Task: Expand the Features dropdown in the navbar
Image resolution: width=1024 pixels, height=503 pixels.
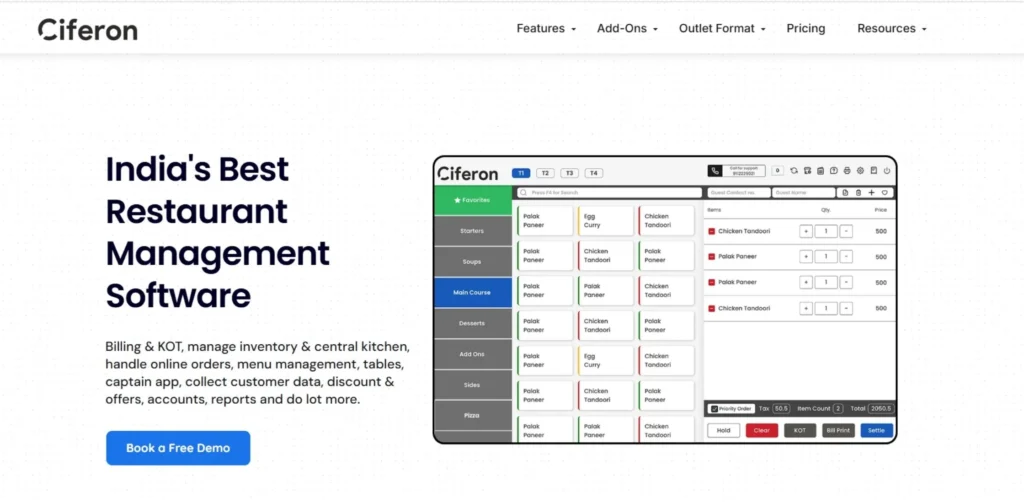Action: point(546,29)
